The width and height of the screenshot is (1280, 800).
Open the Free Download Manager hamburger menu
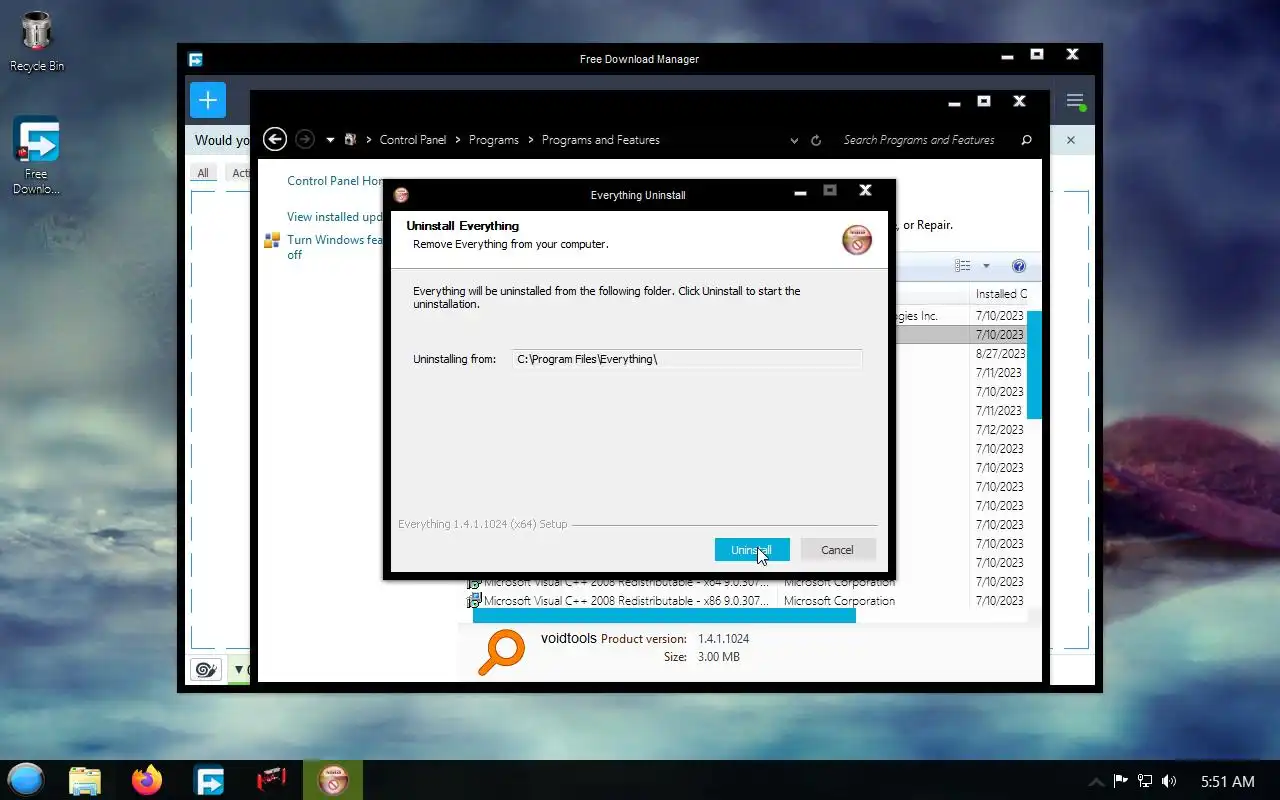pyautogui.click(x=1074, y=101)
